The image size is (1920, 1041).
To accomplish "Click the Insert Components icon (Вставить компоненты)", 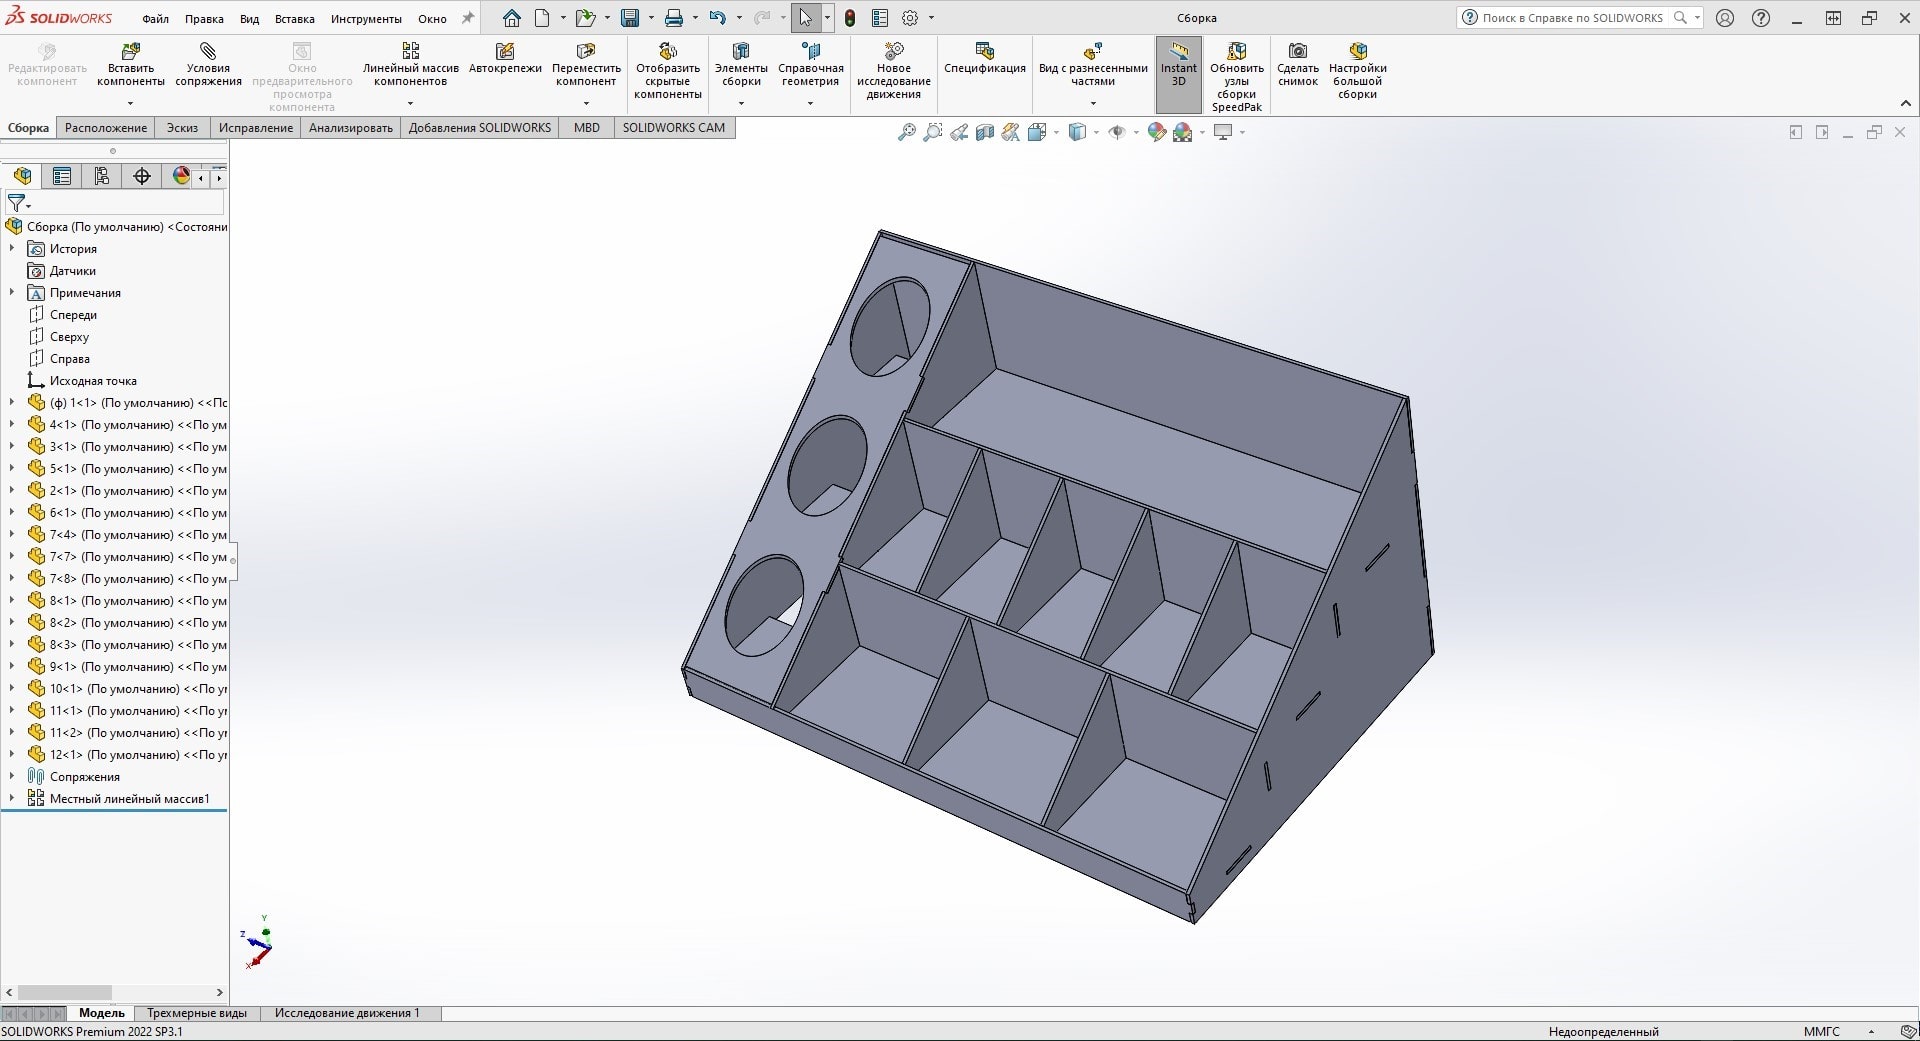I will (130, 52).
